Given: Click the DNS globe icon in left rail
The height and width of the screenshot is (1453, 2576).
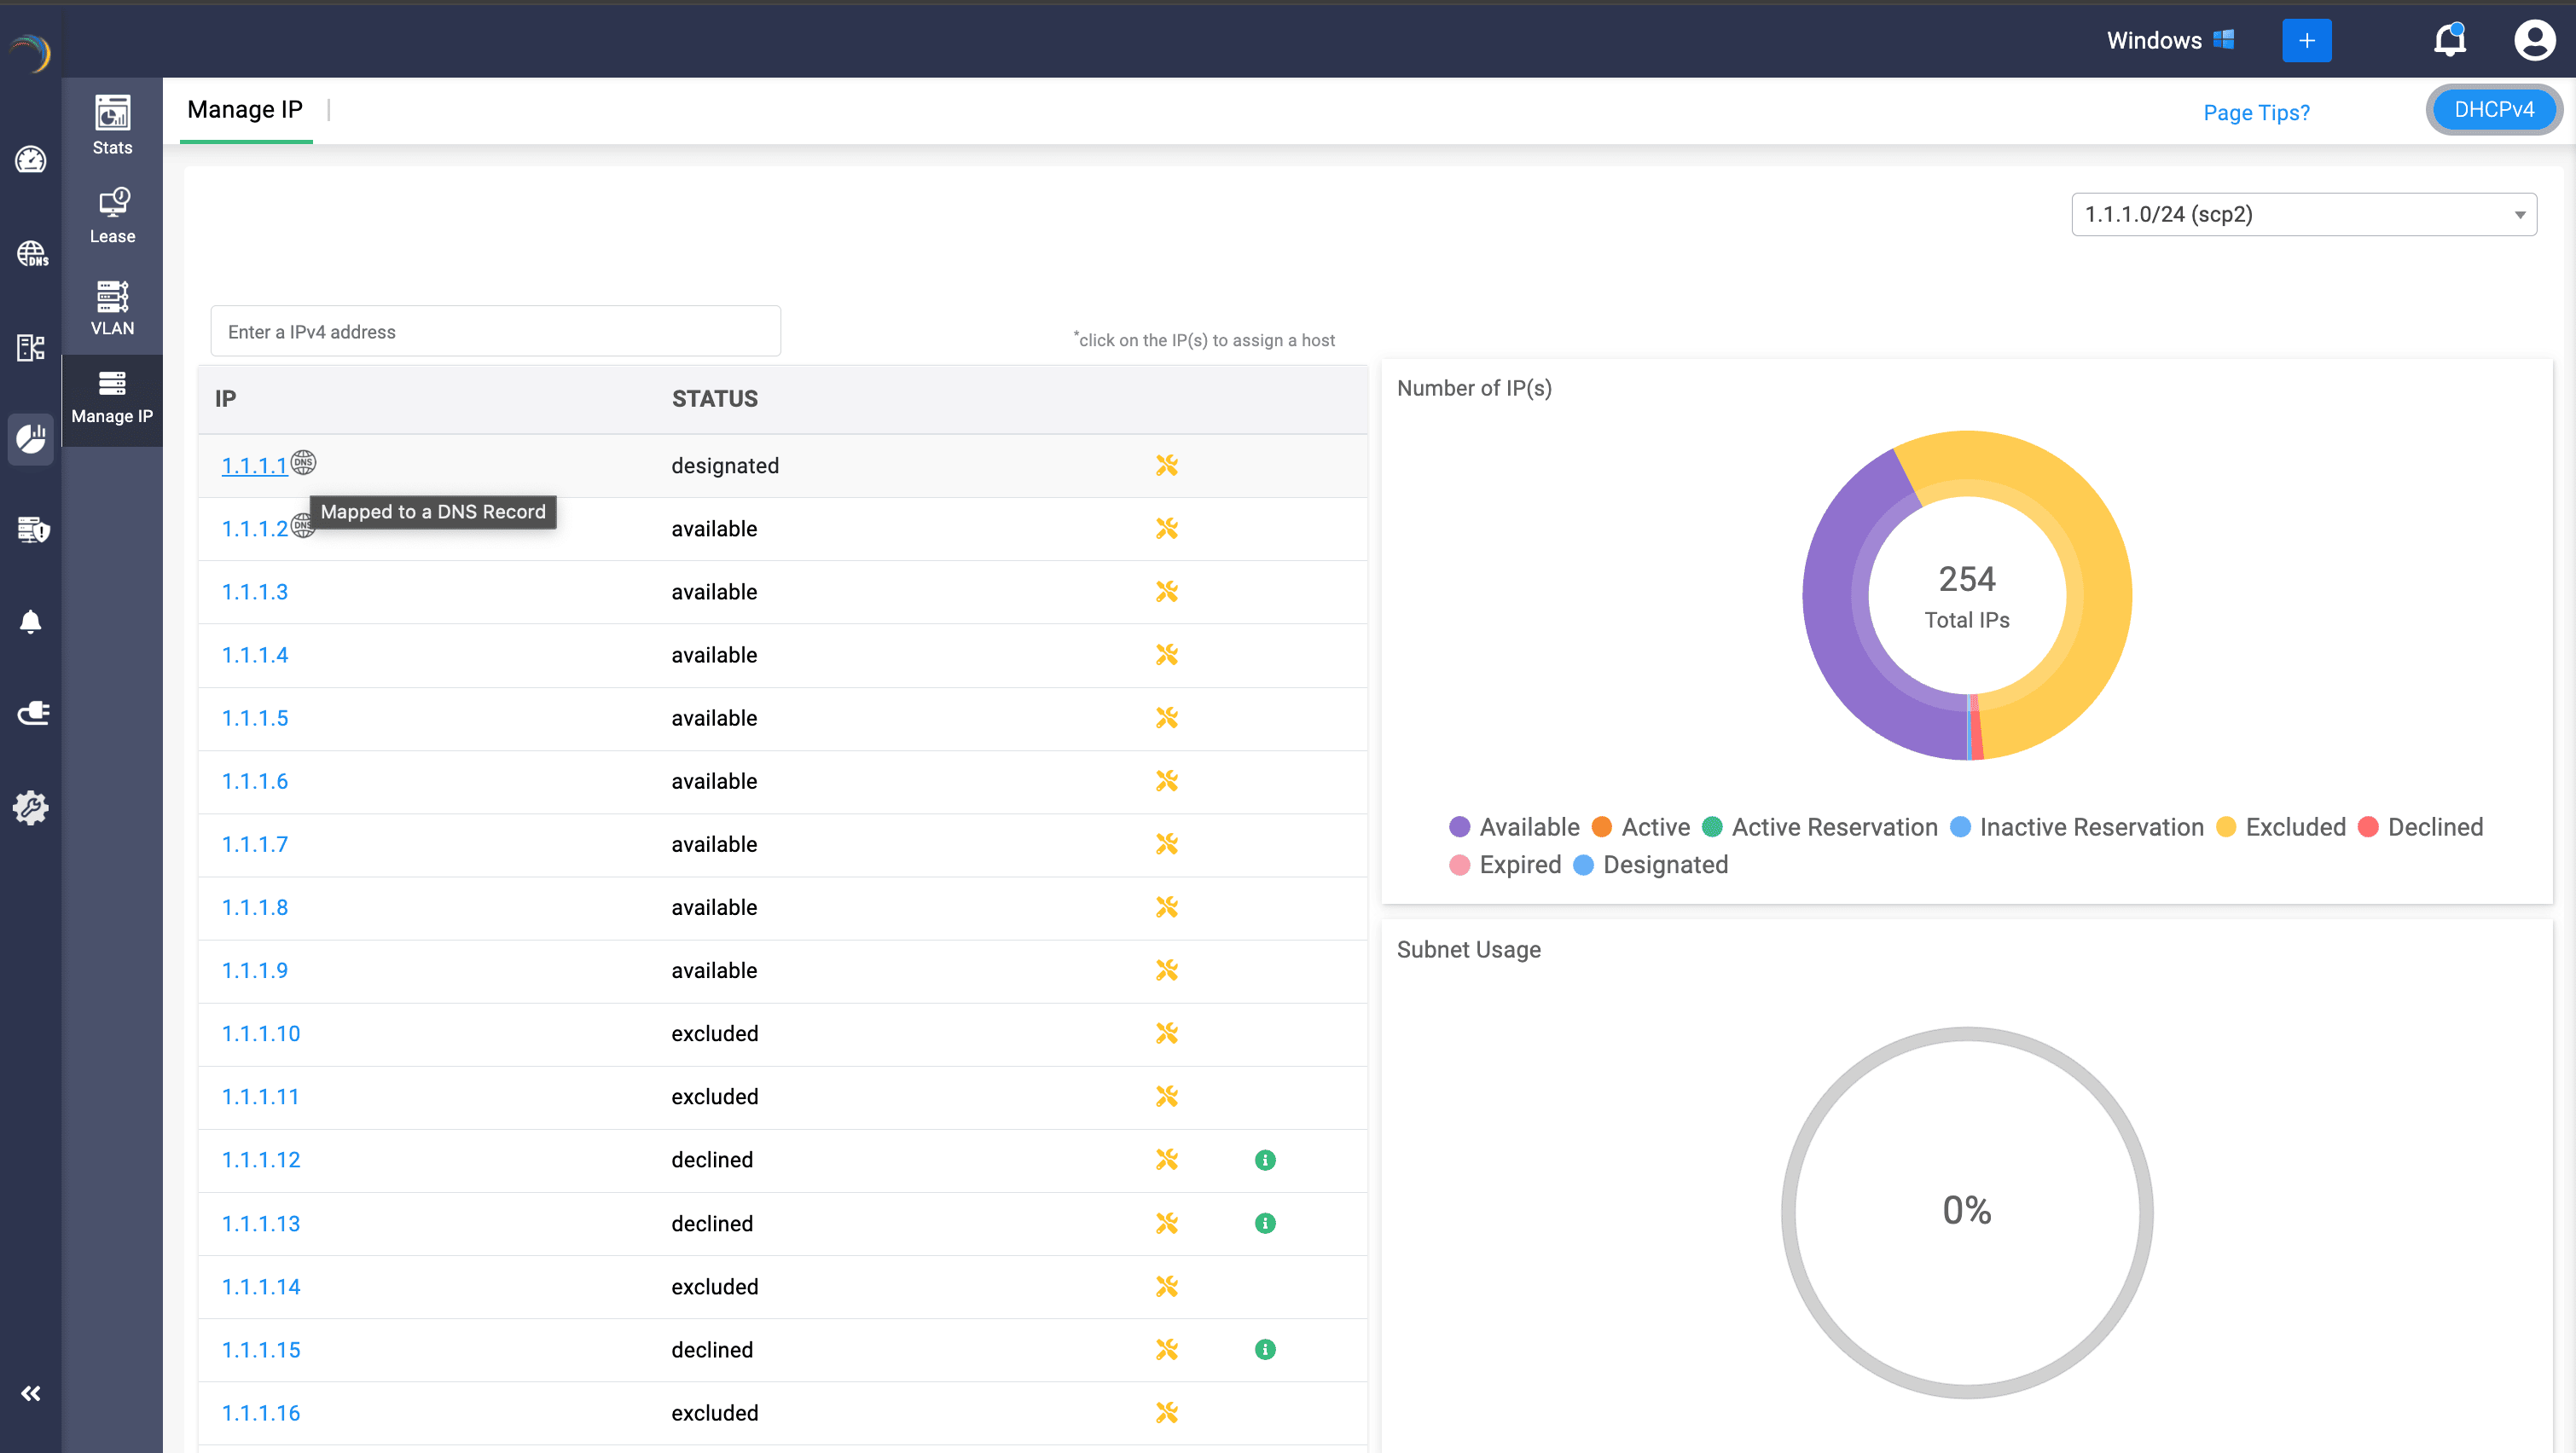Looking at the screenshot, I should point(31,254).
